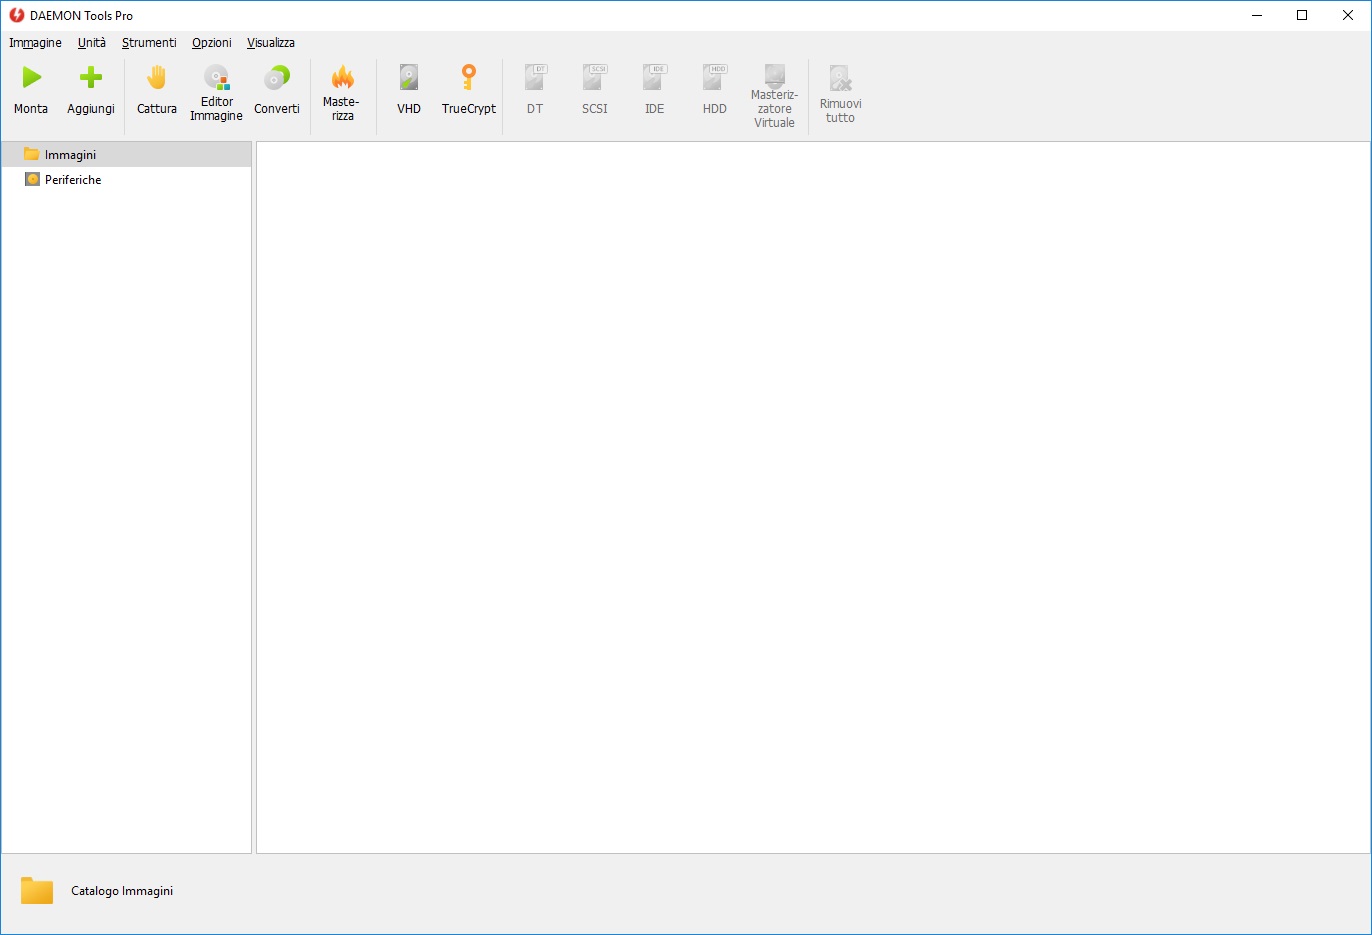Close the DAEMON Tools Pro window
1372x935 pixels.
[x=1348, y=15]
